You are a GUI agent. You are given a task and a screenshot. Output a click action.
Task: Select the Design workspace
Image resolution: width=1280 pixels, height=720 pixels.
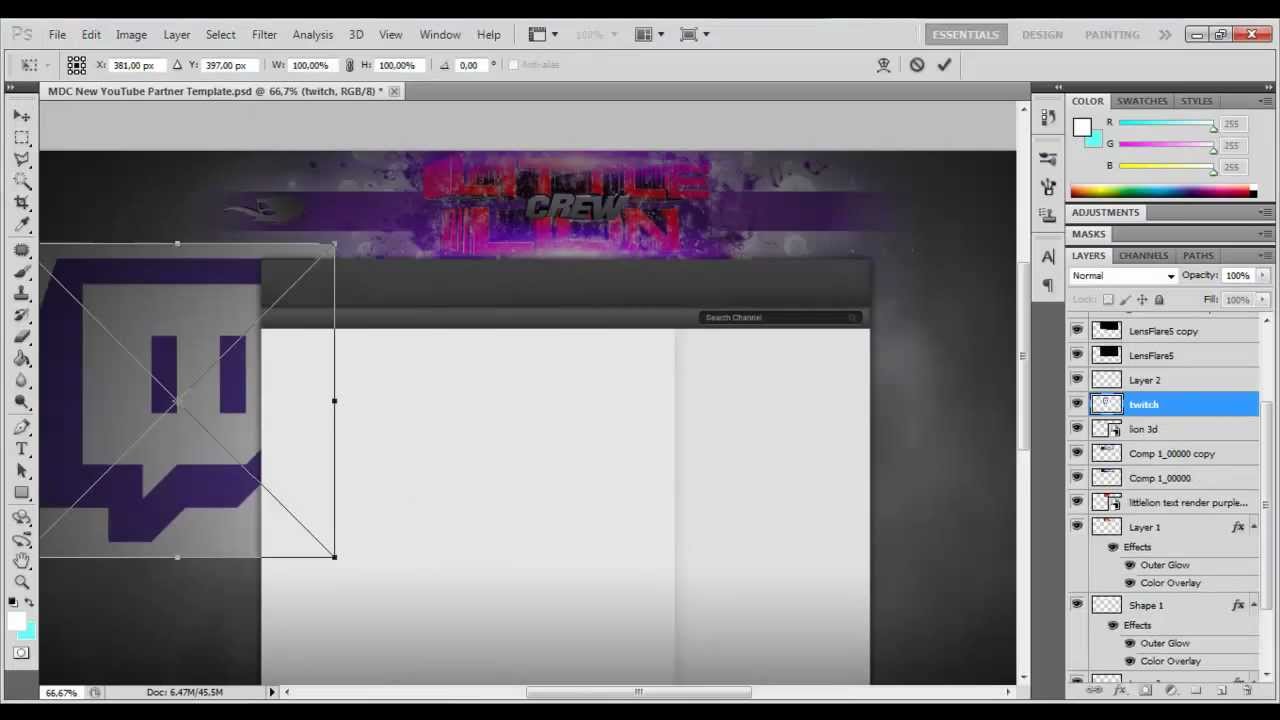(1042, 34)
